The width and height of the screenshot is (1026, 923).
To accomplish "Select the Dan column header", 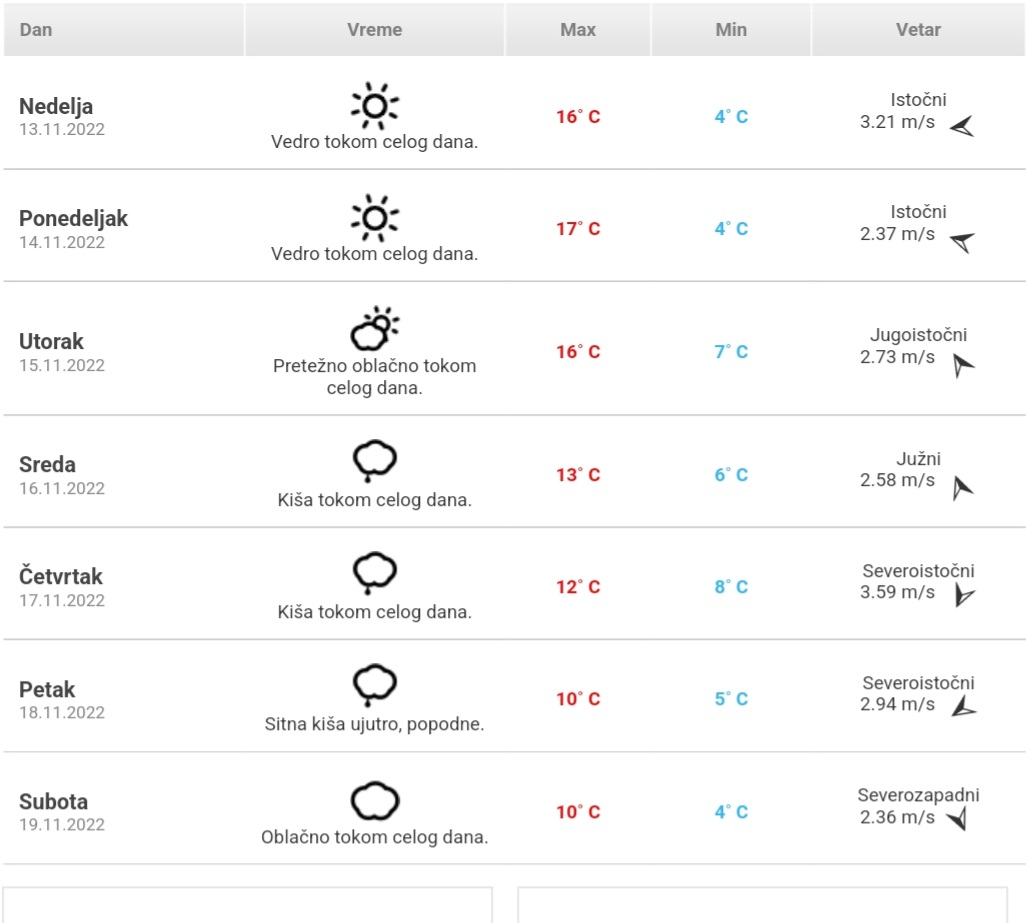I will (x=124, y=29).
